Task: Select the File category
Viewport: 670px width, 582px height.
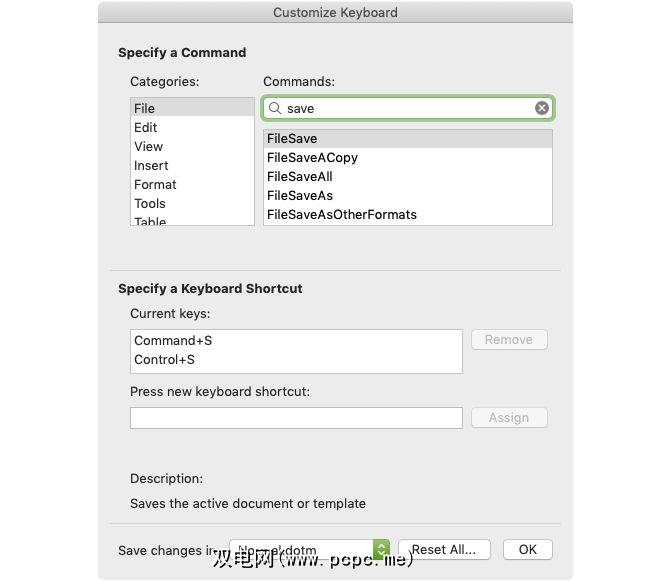Action: pos(145,108)
